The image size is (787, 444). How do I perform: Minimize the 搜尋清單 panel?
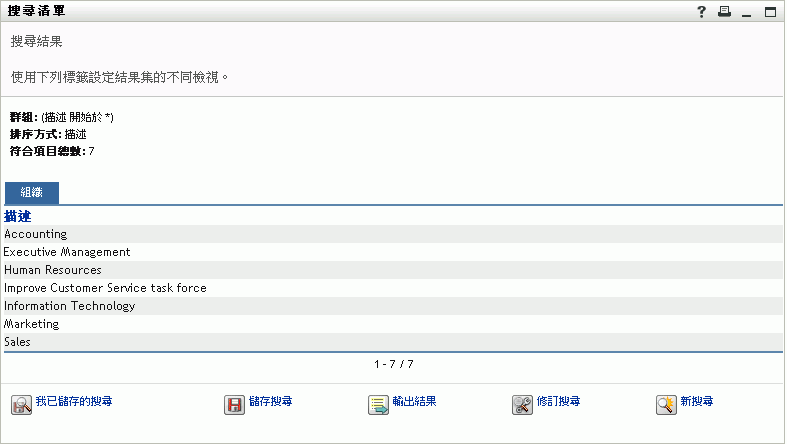point(746,13)
